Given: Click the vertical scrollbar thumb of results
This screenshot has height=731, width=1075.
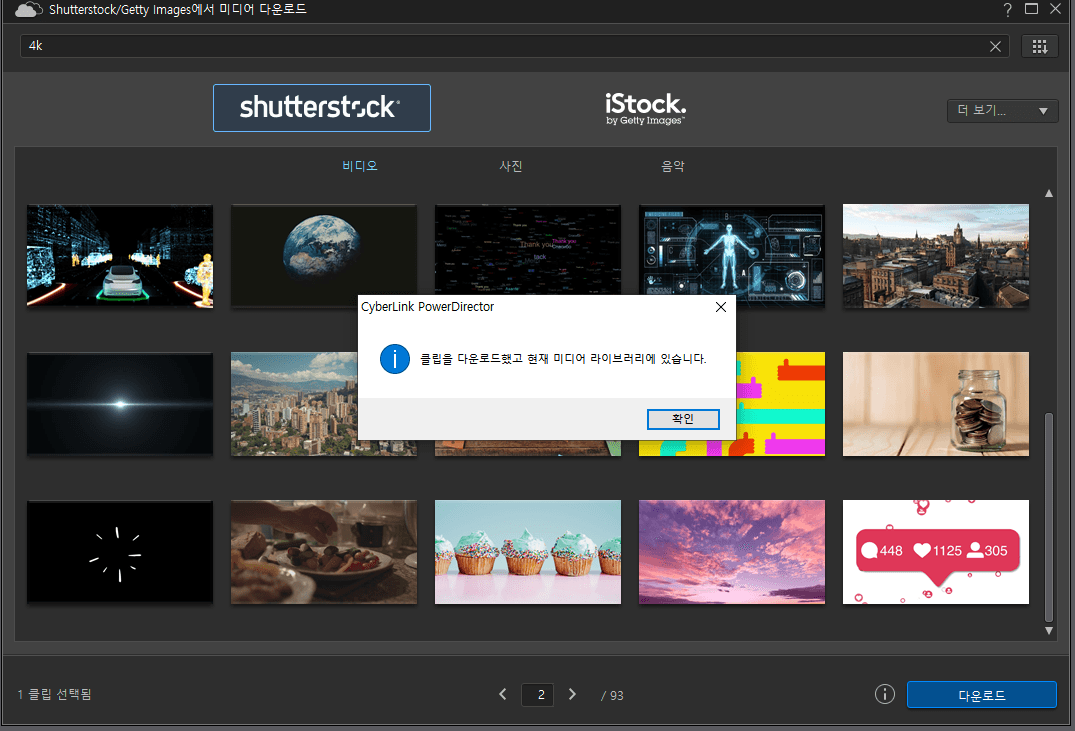Looking at the screenshot, I should pyautogui.click(x=1048, y=516).
